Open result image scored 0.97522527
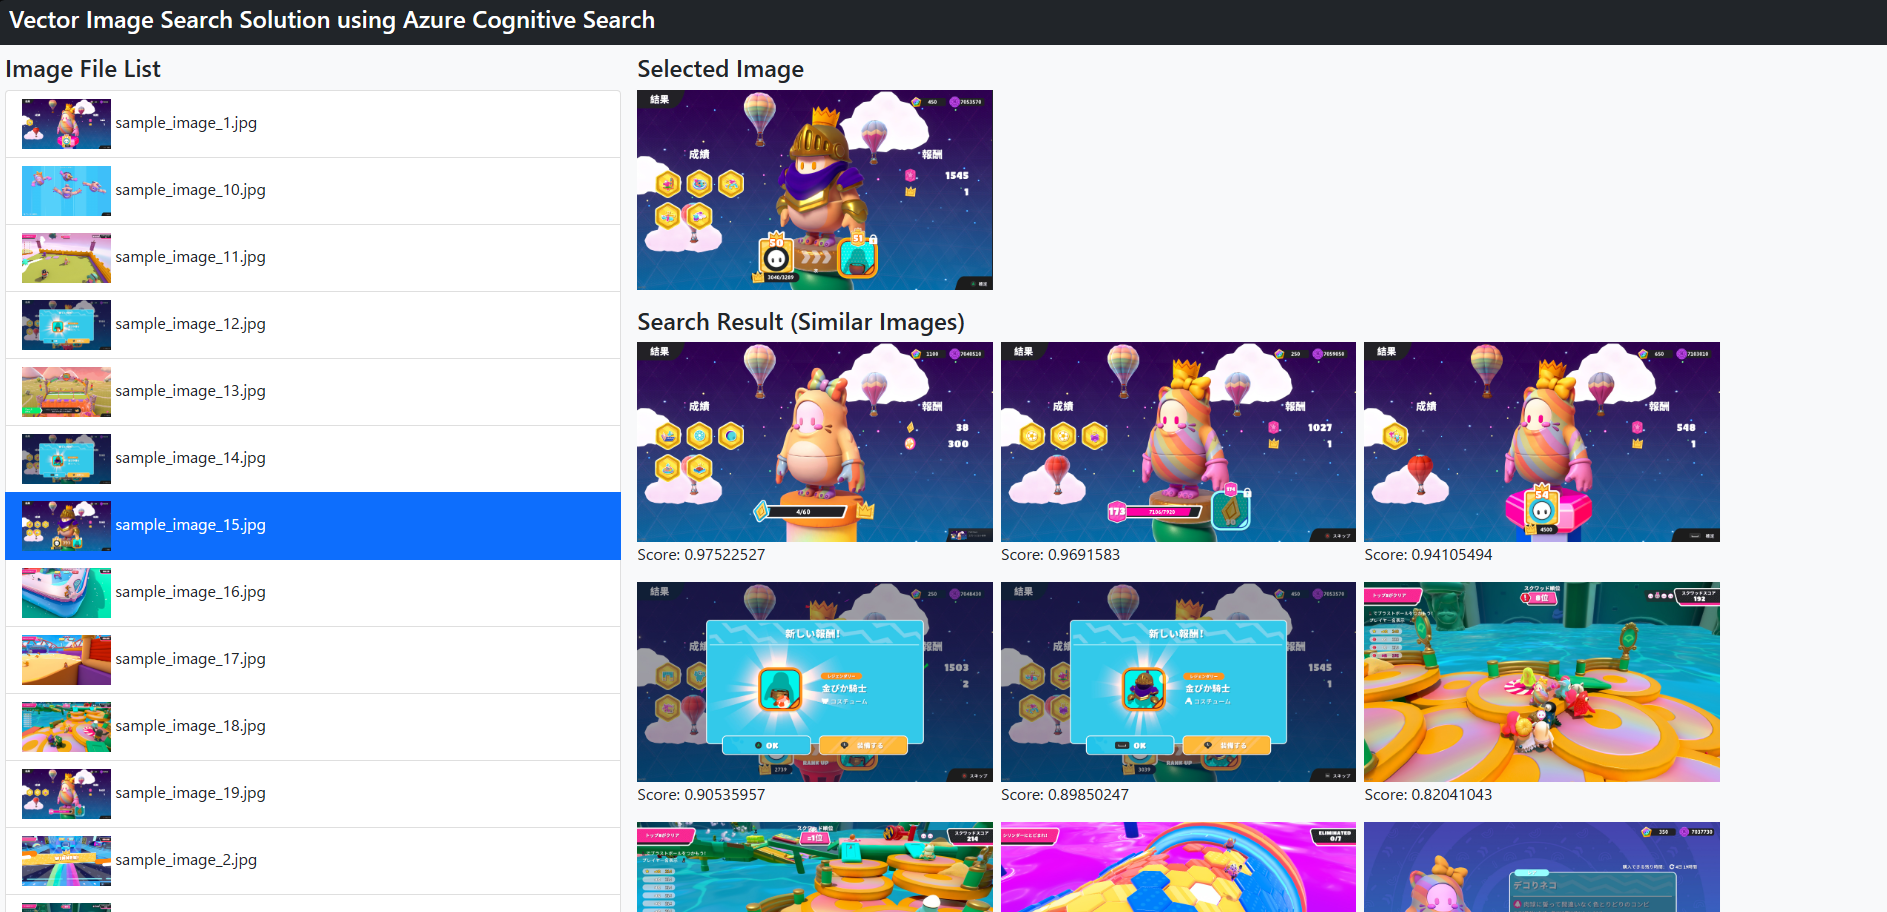1887x912 pixels. [815, 442]
